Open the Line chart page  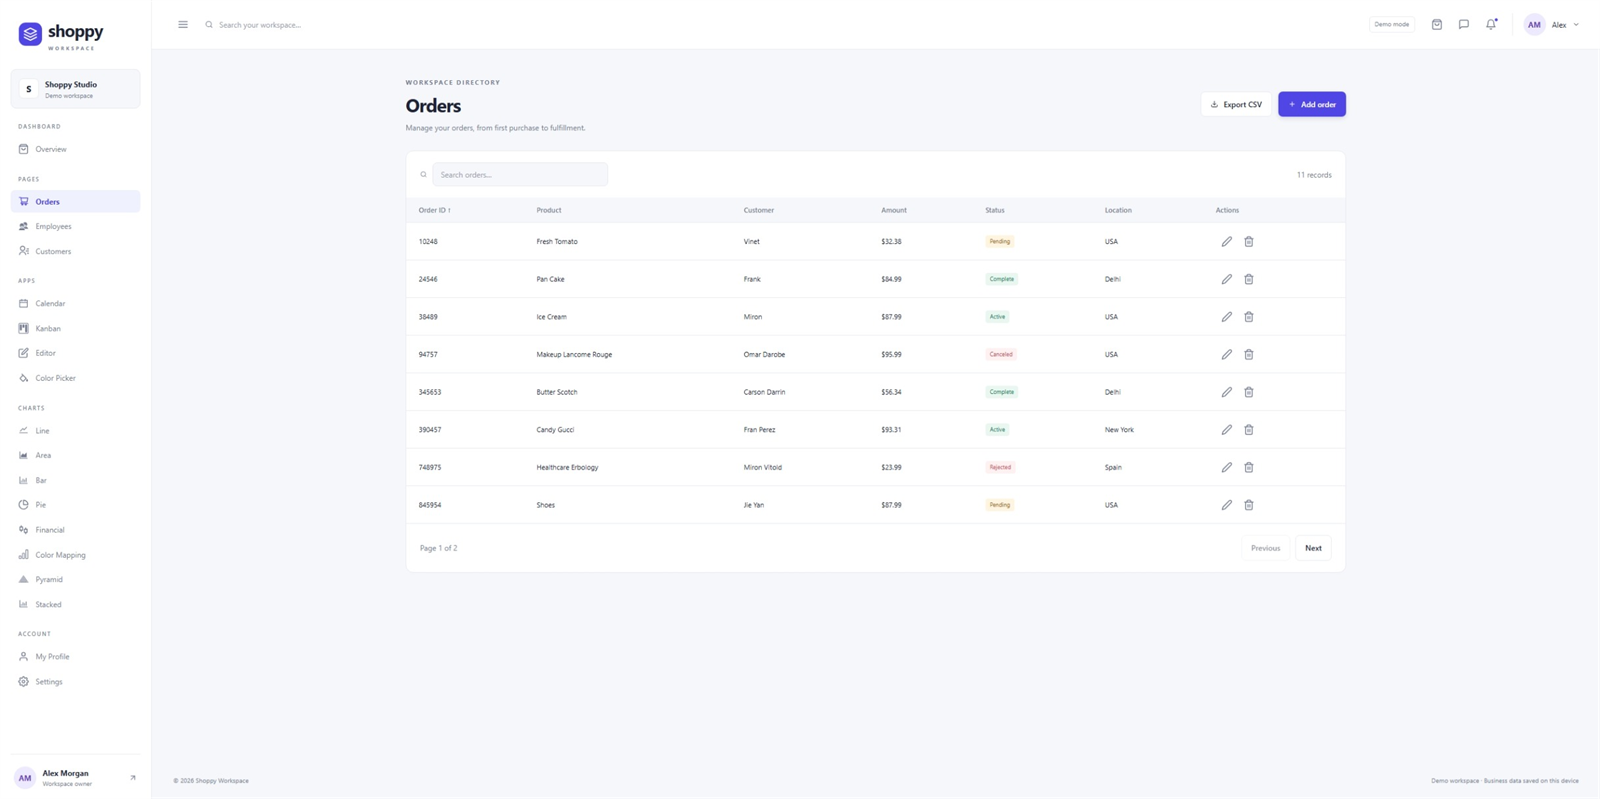point(75,430)
